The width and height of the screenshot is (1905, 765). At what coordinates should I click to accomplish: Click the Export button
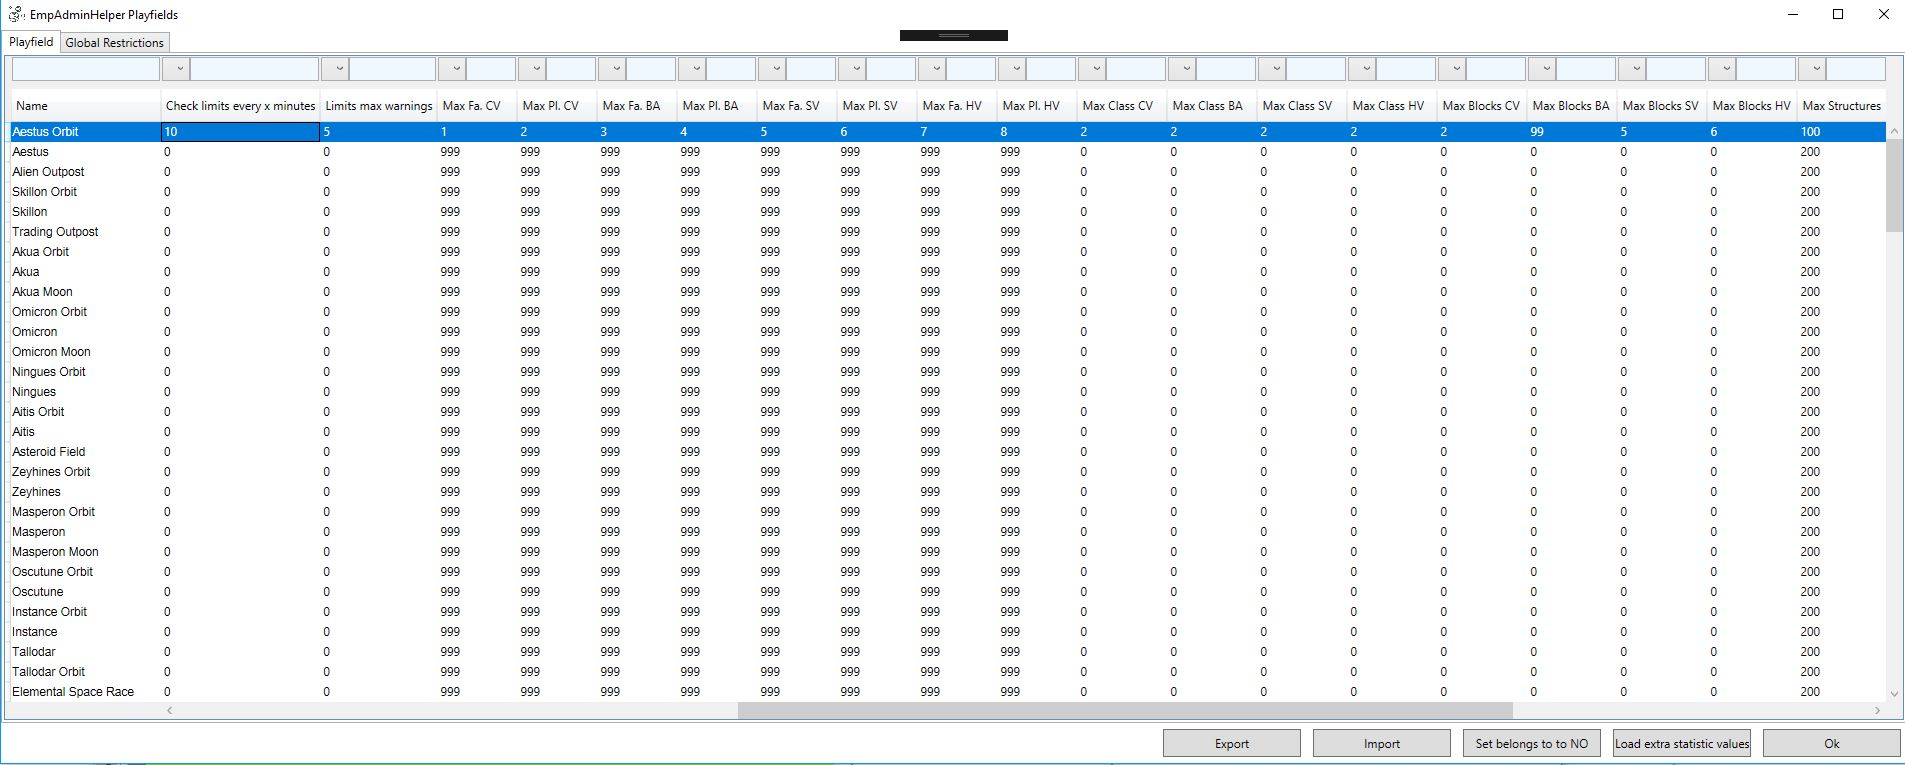(1231, 743)
